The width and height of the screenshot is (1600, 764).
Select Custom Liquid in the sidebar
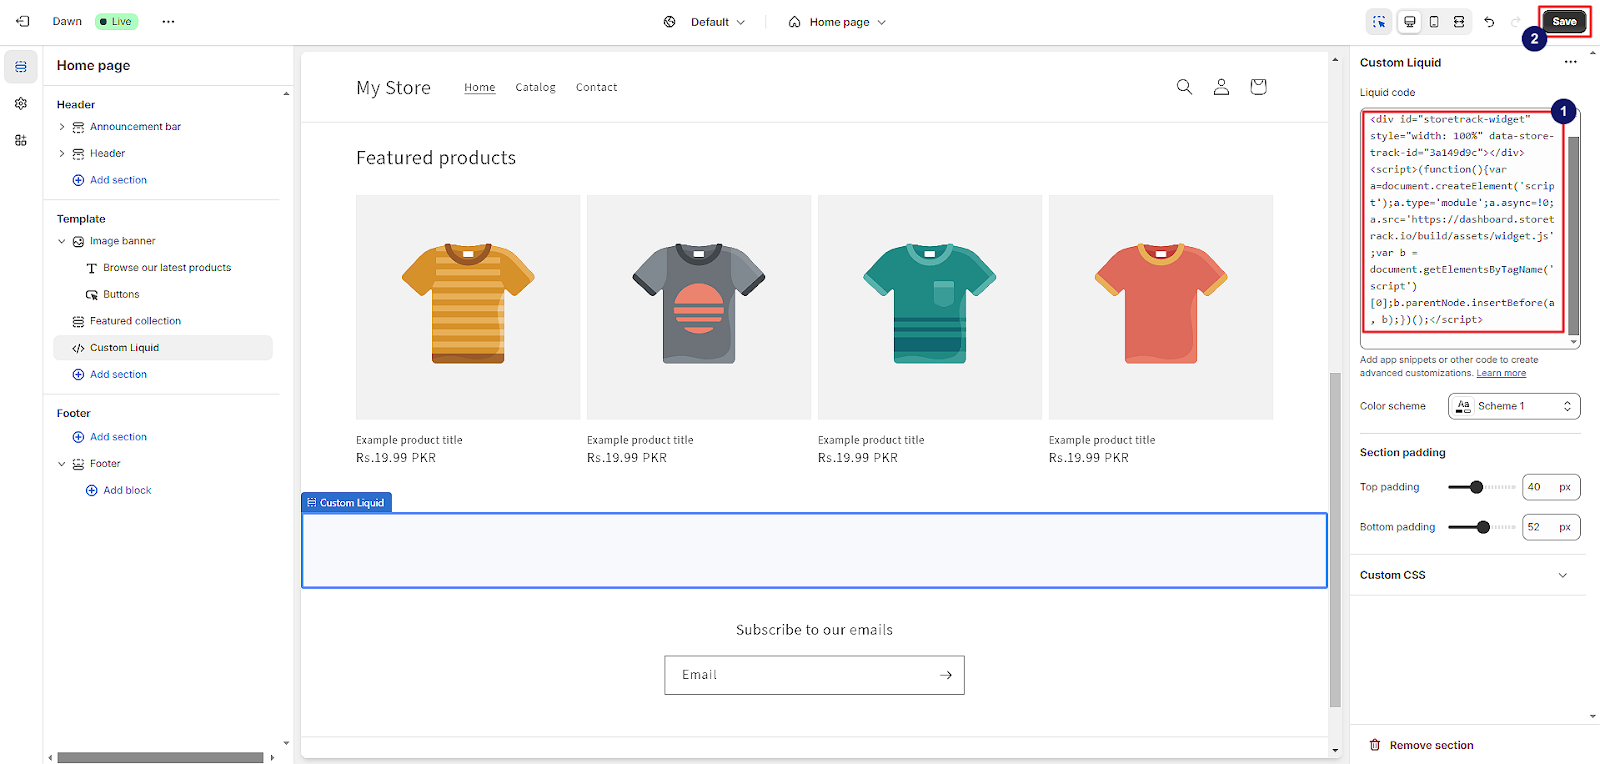pos(163,348)
